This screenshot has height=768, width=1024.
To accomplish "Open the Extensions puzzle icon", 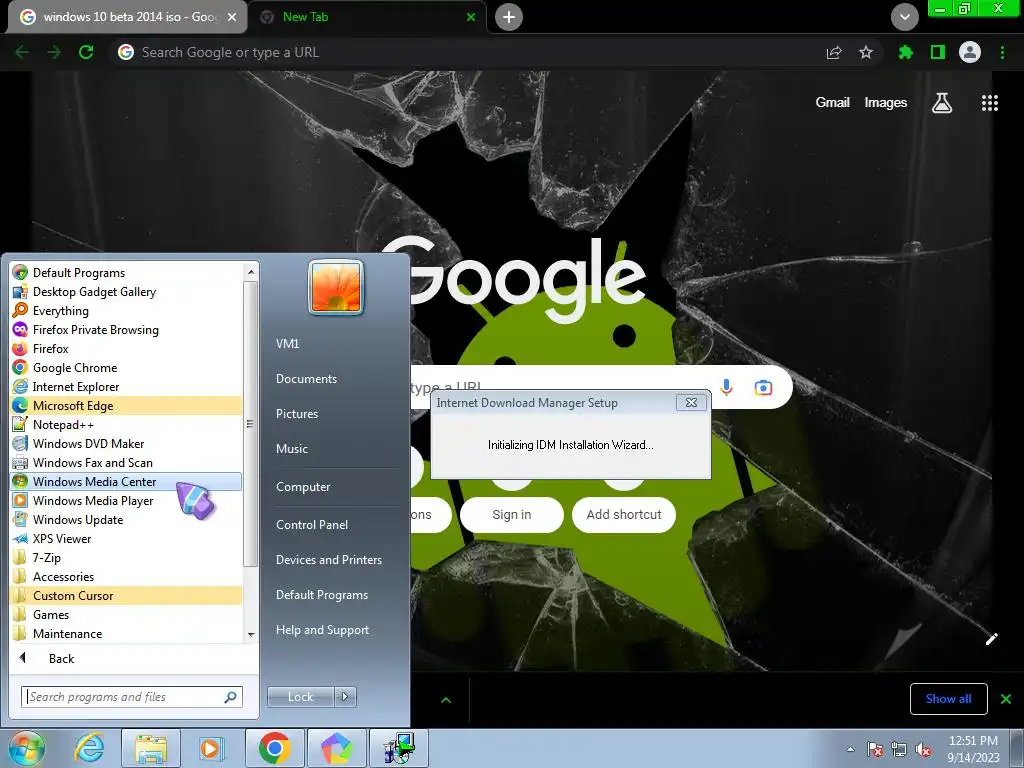I will (905, 52).
